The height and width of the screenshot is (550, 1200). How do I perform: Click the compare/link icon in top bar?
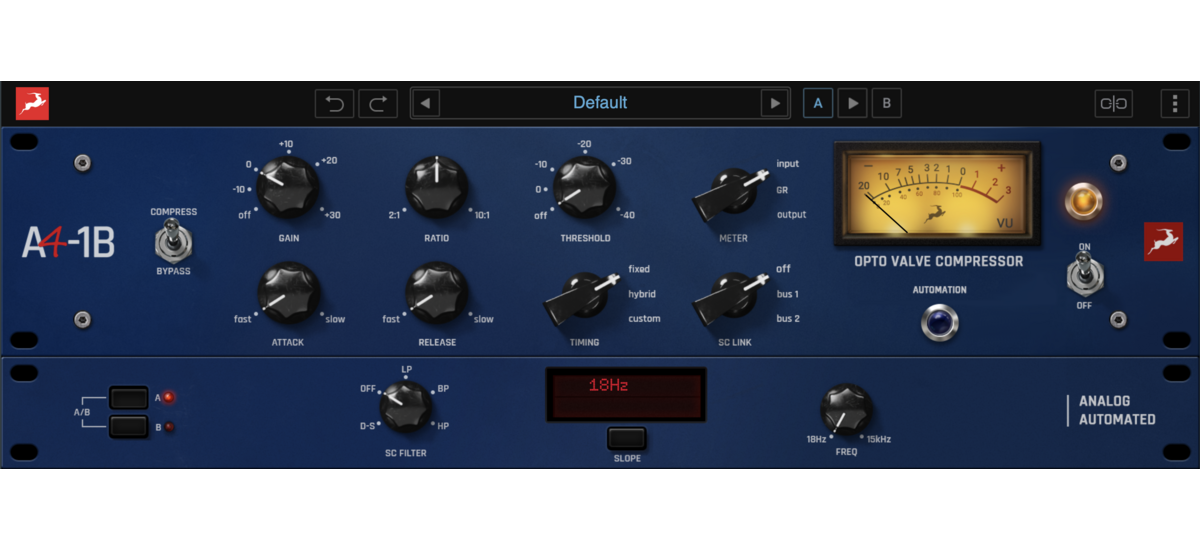click(1113, 103)
